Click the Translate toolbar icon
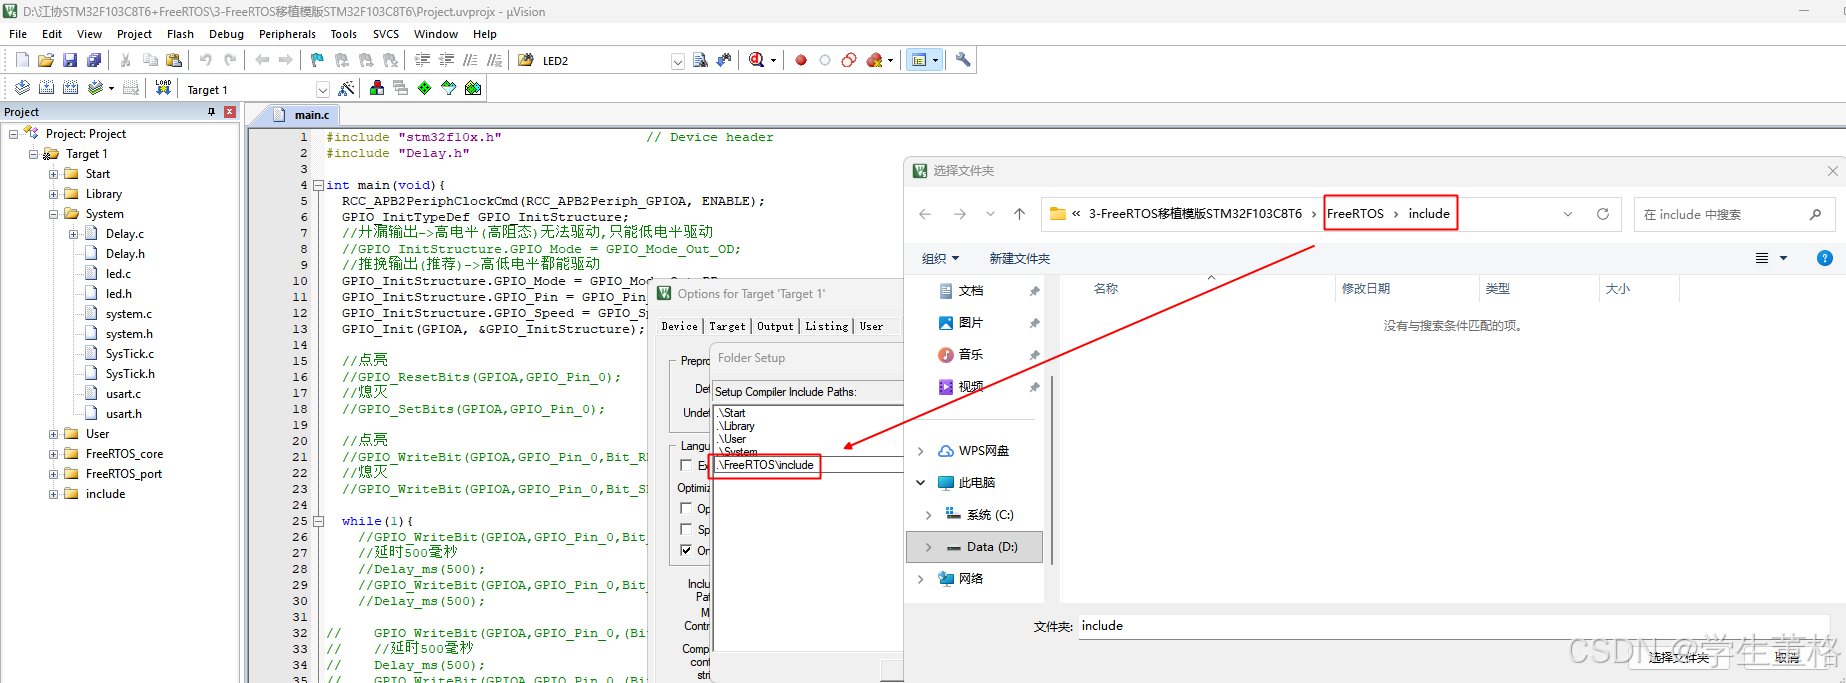Screen dimensions: 1846x683 (x=22, y=88)
